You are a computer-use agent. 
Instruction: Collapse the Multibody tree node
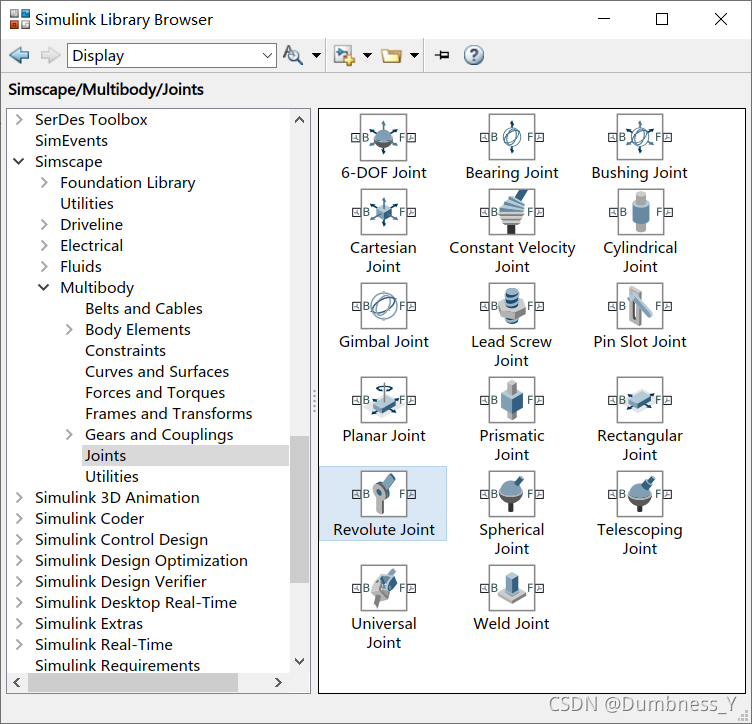click(x=44, y=288)
